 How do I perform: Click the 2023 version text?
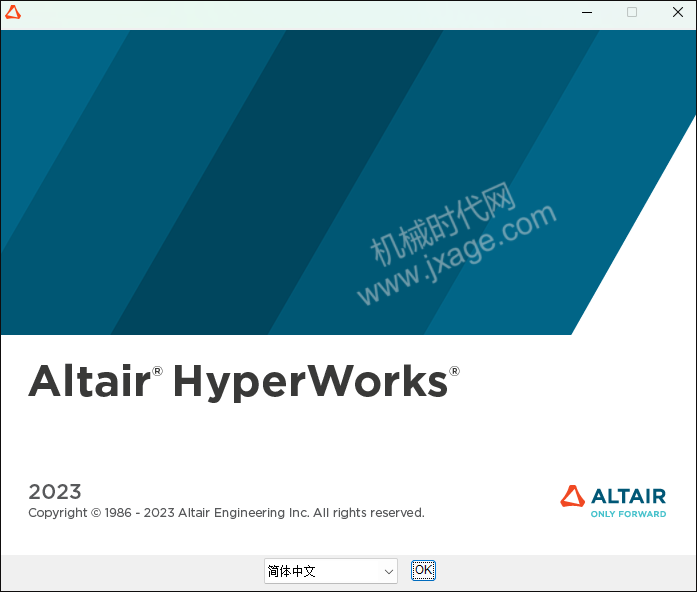coord(55,492)
